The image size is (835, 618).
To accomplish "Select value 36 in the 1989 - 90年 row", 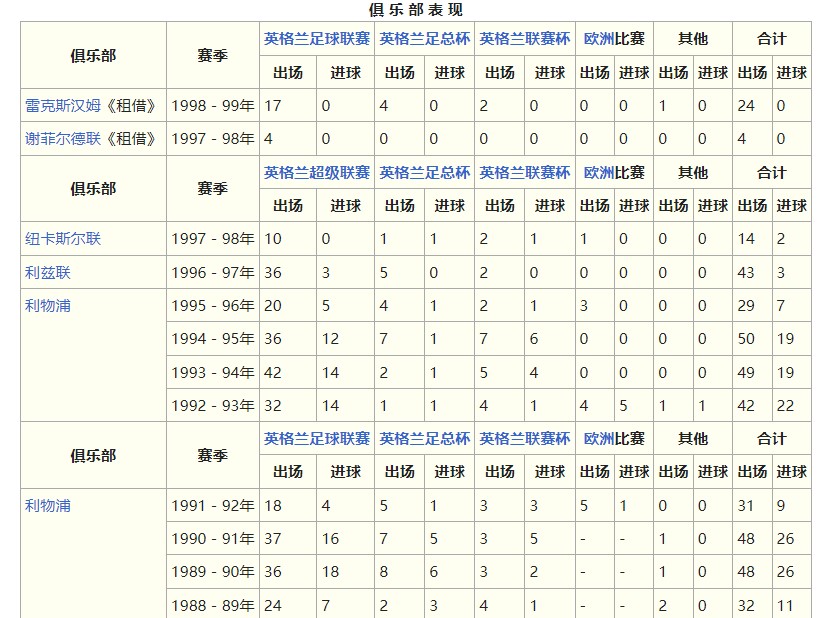I will click(273, 572).
